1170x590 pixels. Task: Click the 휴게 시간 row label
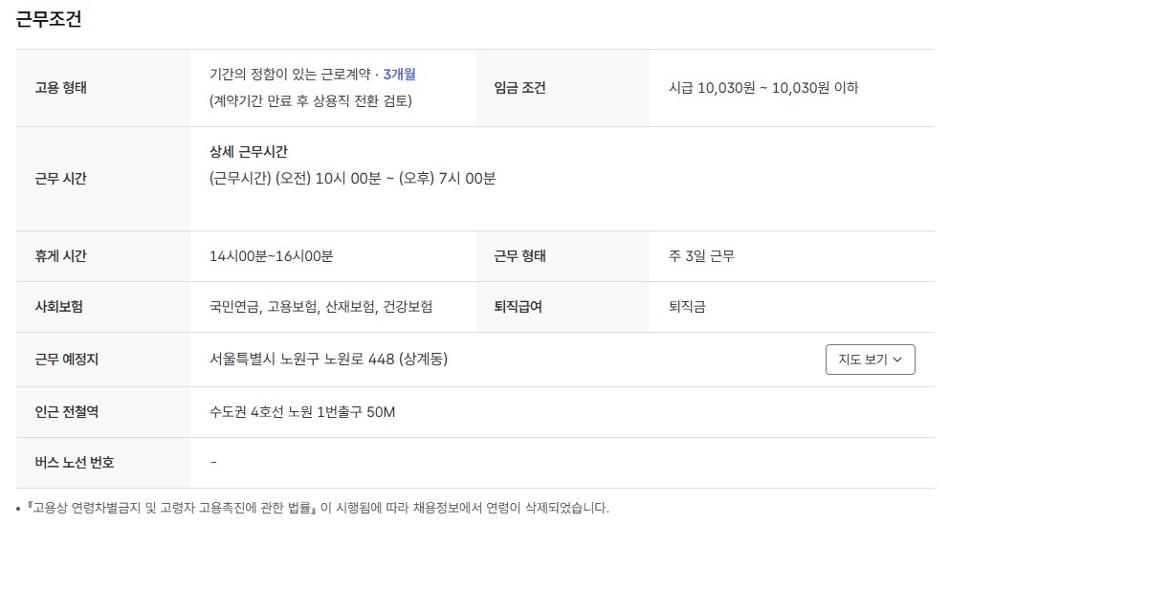(61, 256)
